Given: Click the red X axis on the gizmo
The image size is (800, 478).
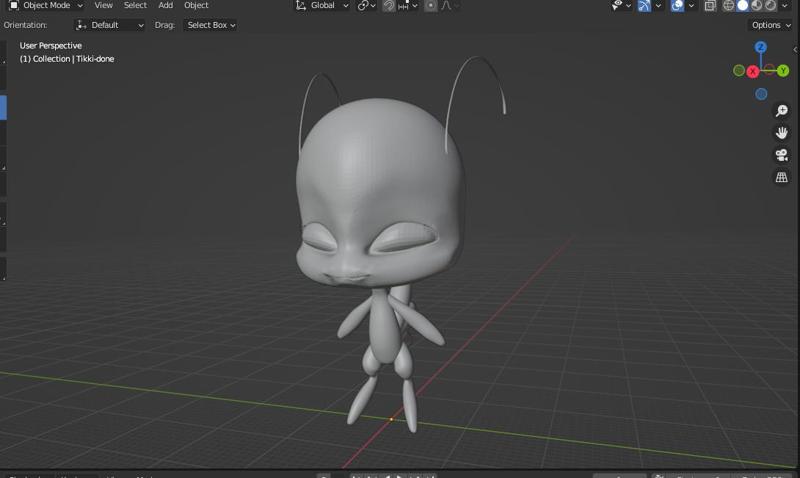Looking at the screenshot, I should point(753,71).
